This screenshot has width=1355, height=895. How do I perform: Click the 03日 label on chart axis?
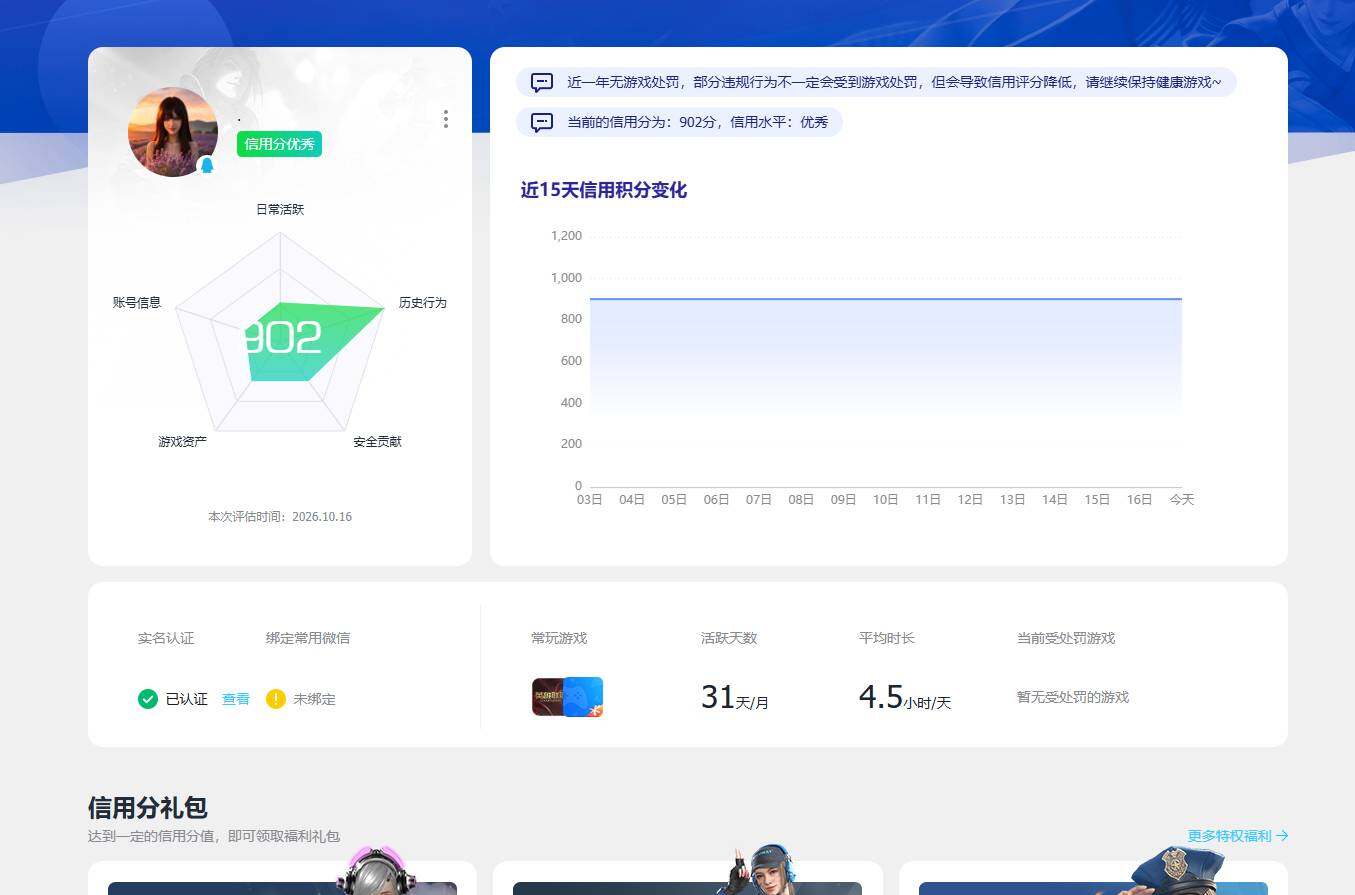tap(590, 499)
